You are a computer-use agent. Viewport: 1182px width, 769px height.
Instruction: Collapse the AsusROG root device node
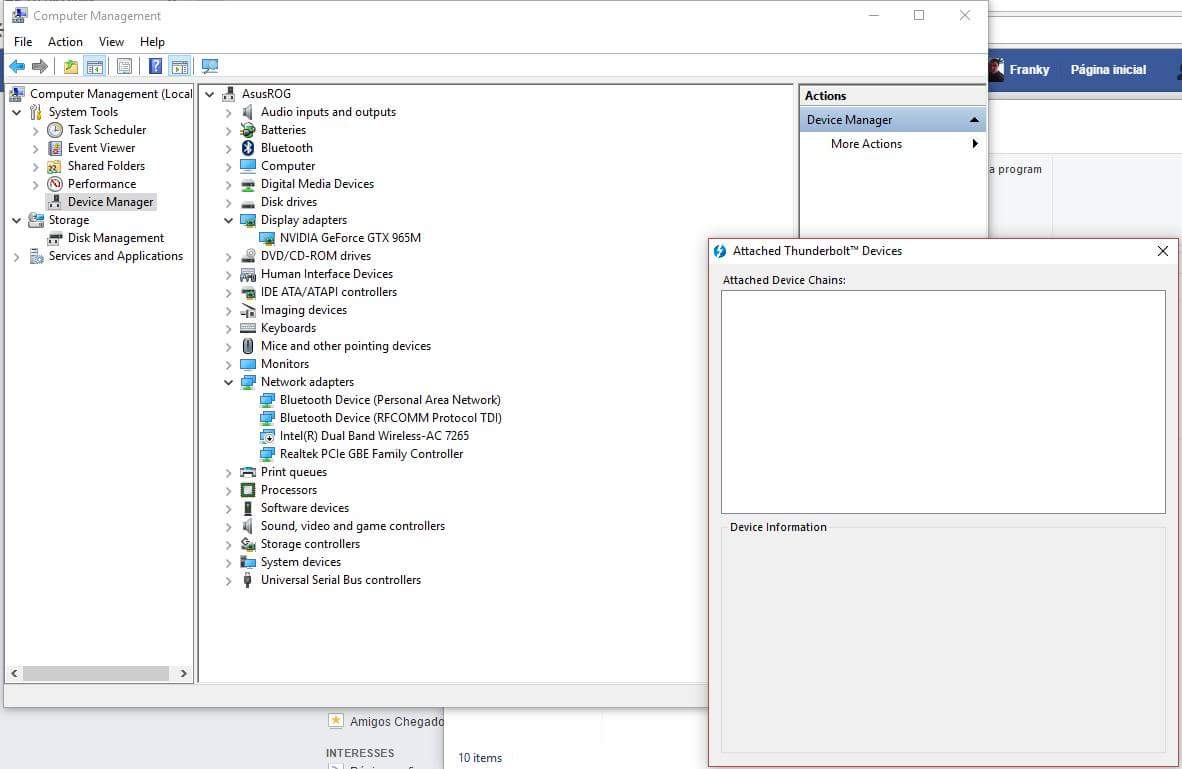coord(210,94)
